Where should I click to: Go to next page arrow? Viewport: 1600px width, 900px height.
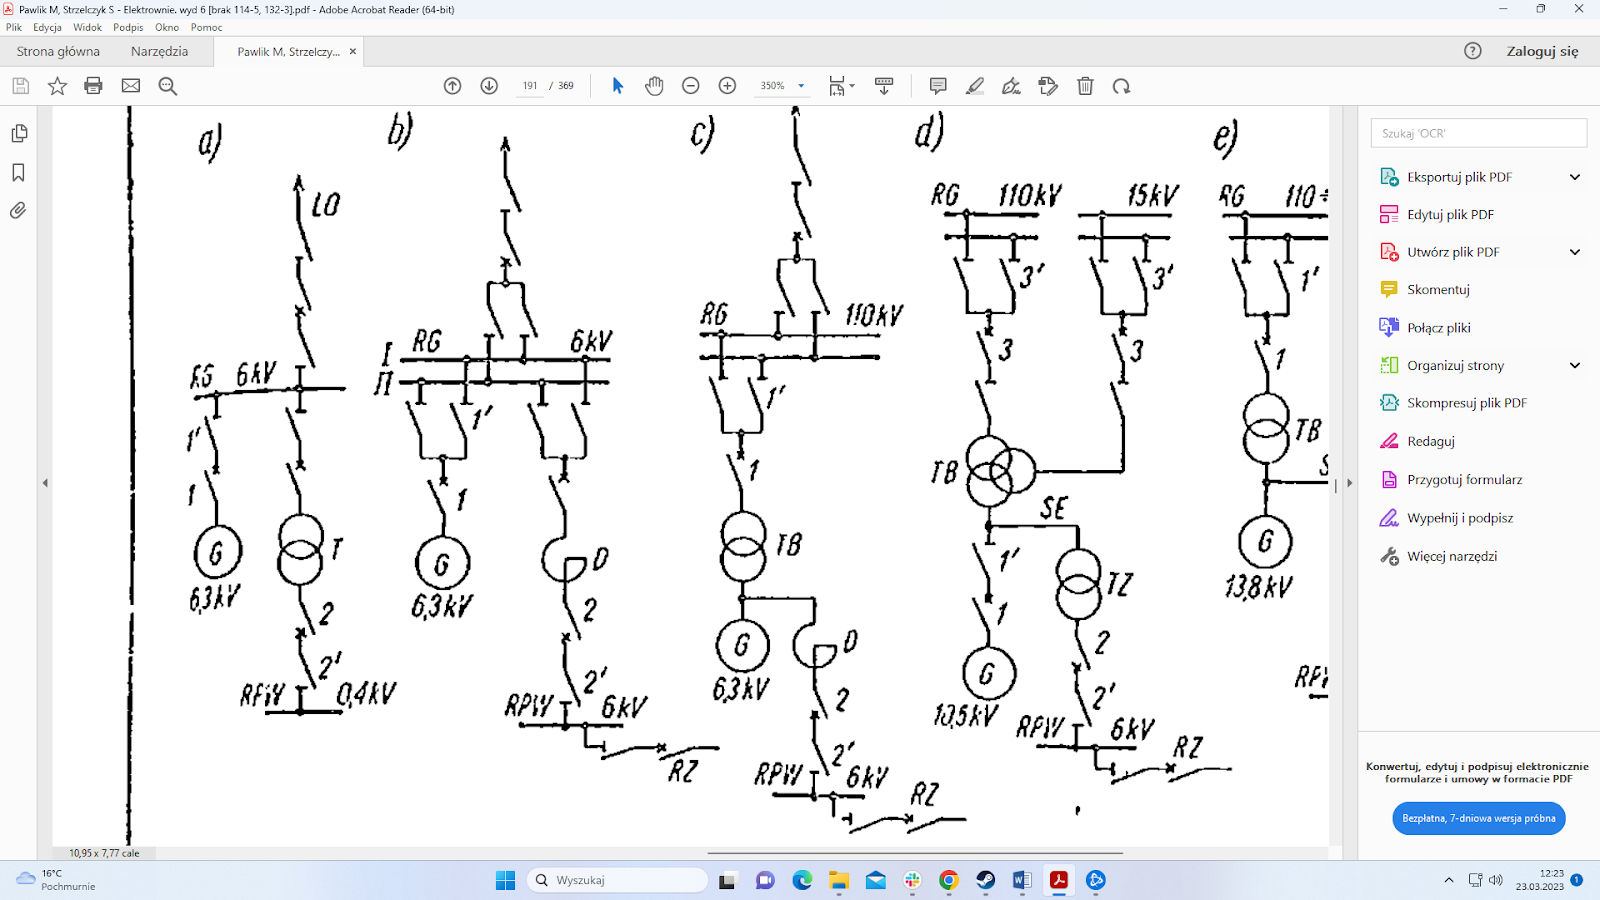pos(489,86)
